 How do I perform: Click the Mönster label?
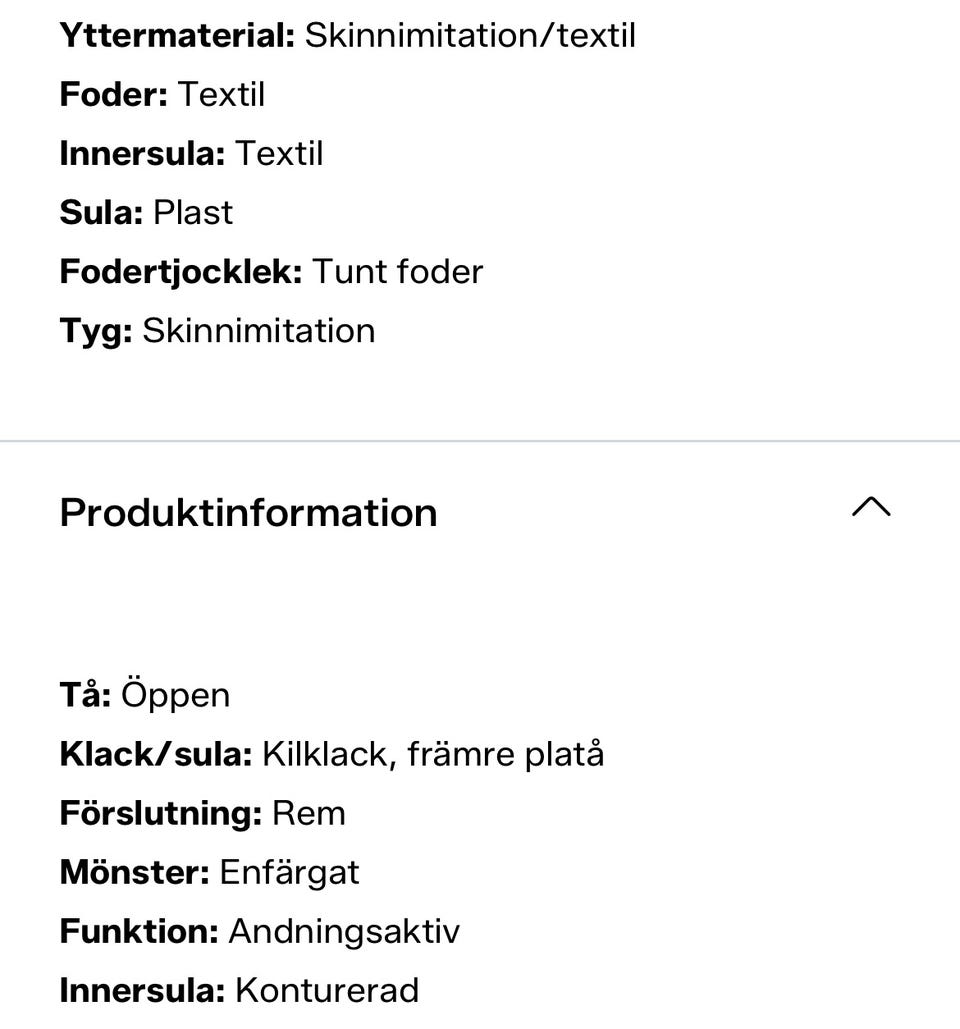pyautogui.click(x=134, y=872)
